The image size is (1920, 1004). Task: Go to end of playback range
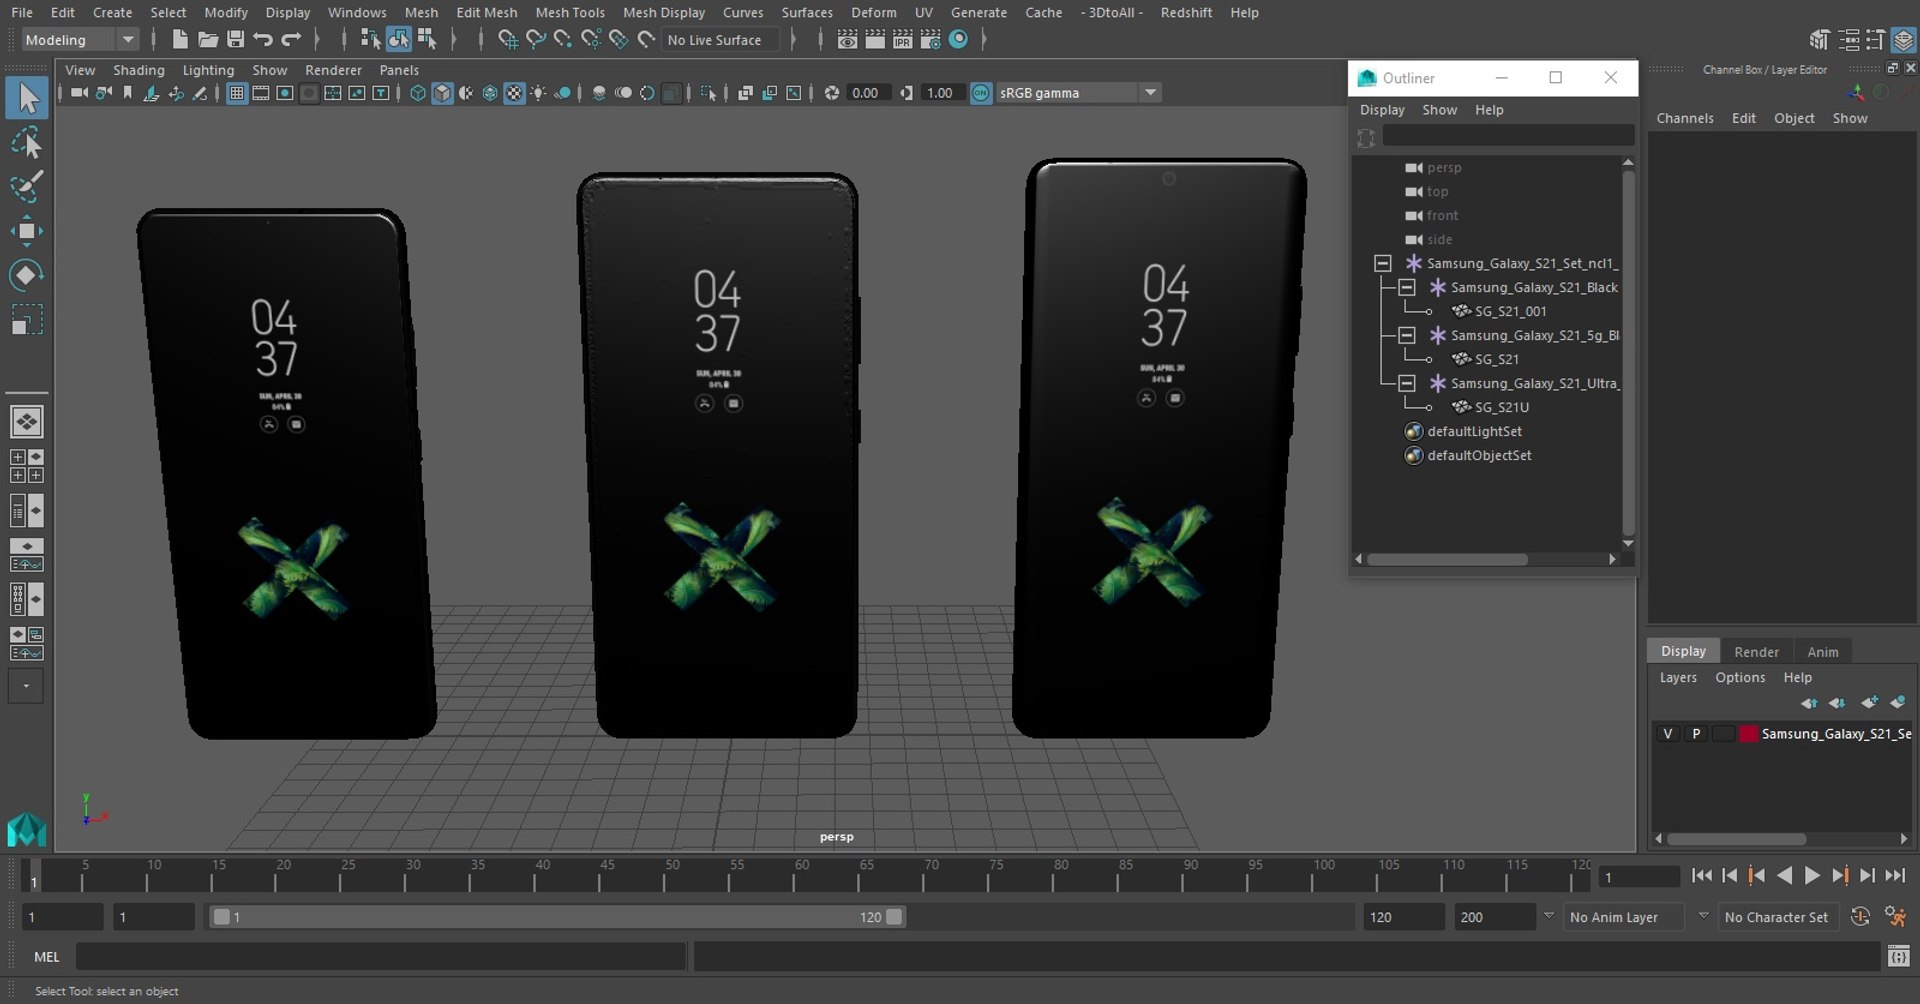click(x=1895, y=876)
